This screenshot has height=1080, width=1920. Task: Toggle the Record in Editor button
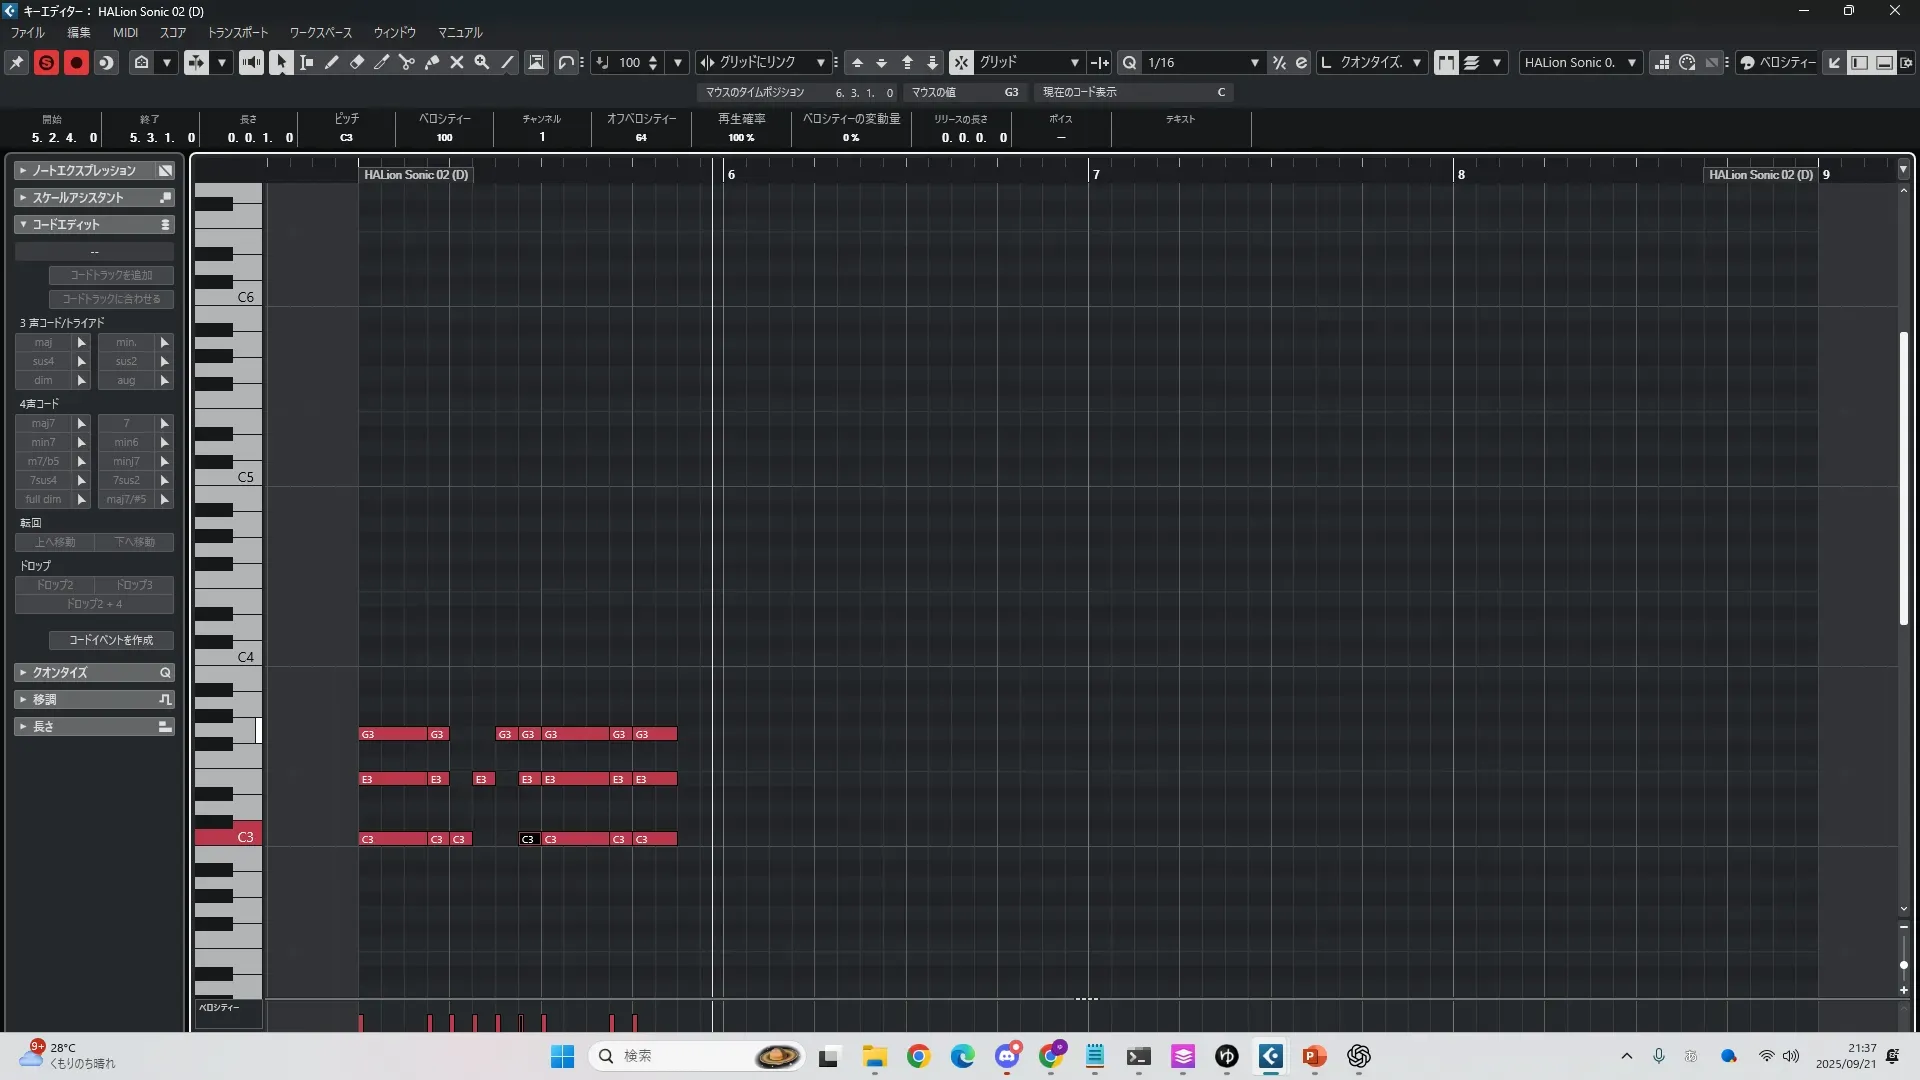(x=76, y=62)
